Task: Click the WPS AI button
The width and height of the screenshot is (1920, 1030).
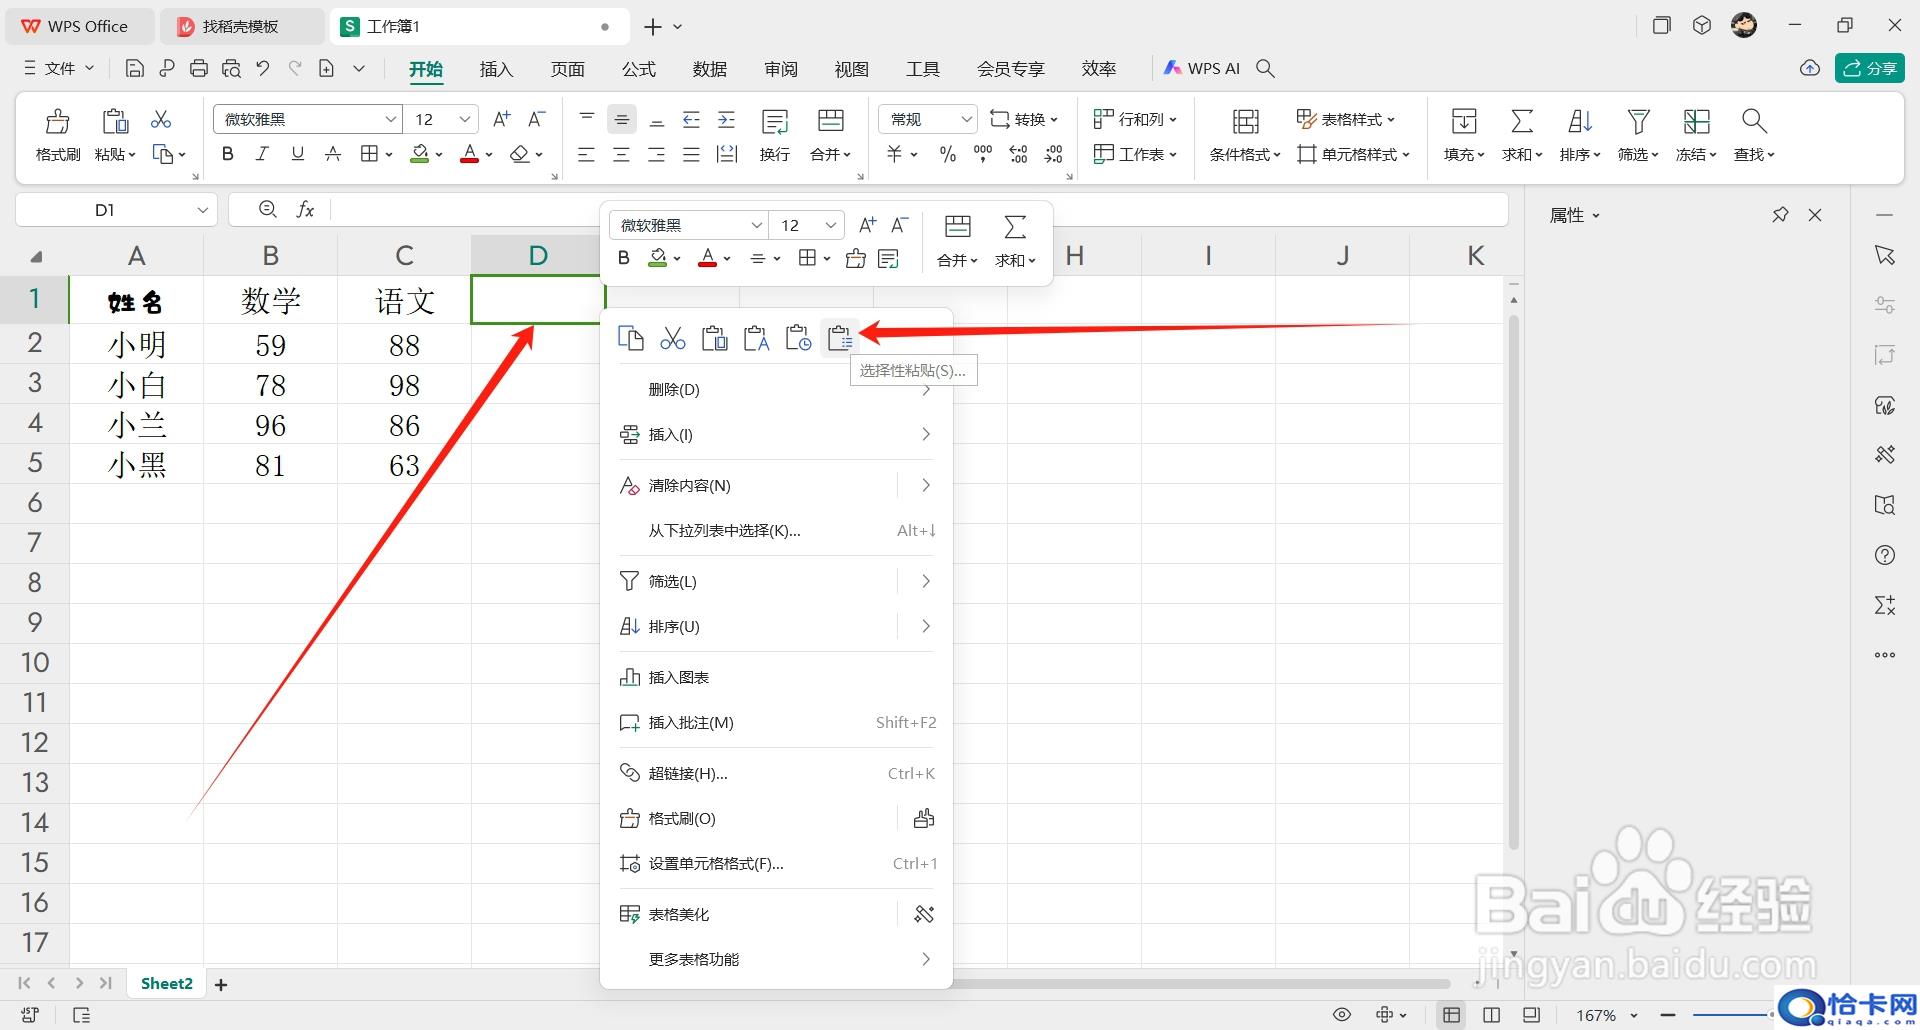Action: click(x=1202, y=68)
